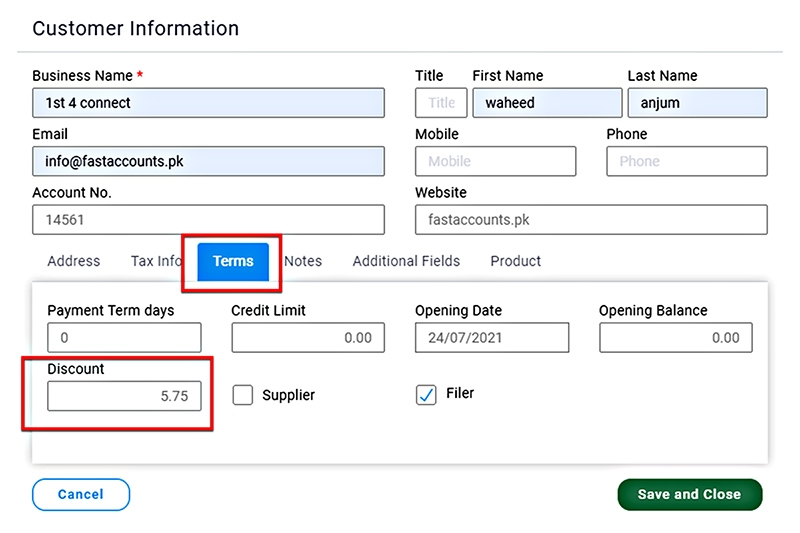Click the Discount field showing 5.75
The image size is (800, 533).
point(124,396)
